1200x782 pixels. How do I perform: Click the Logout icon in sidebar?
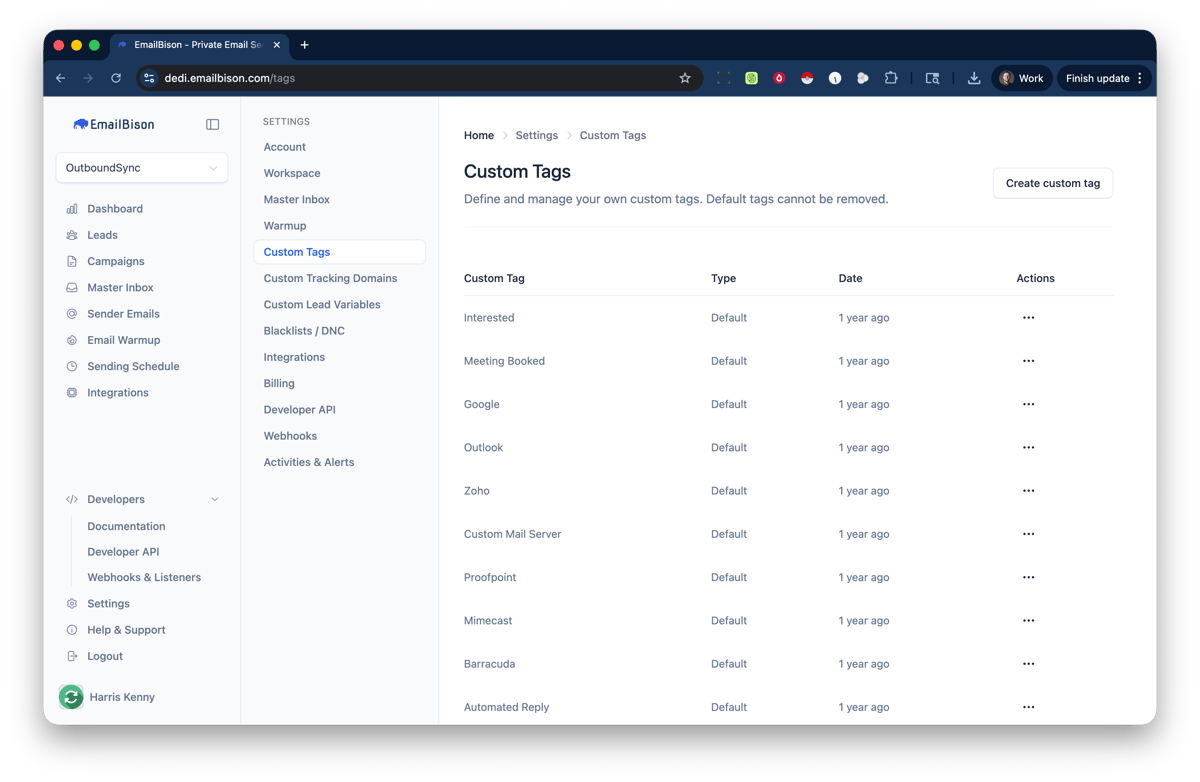pos(72,656)
